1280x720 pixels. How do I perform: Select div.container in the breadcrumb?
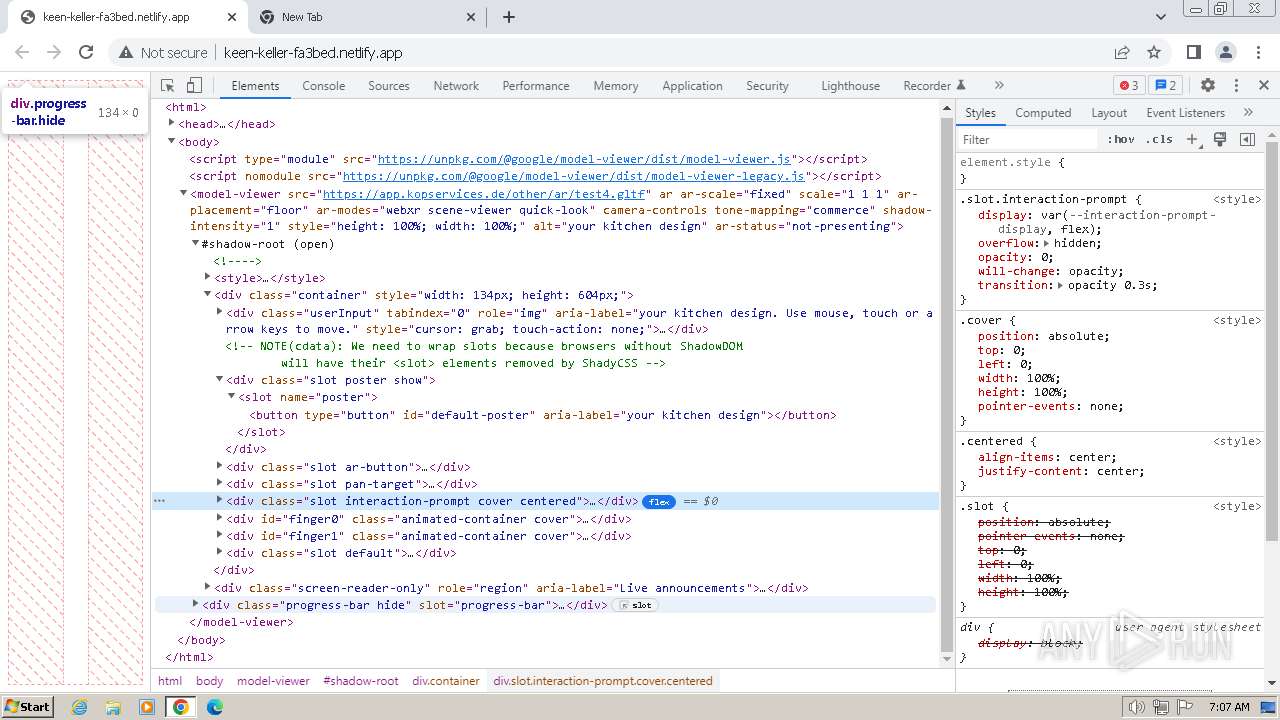[446, 681]
